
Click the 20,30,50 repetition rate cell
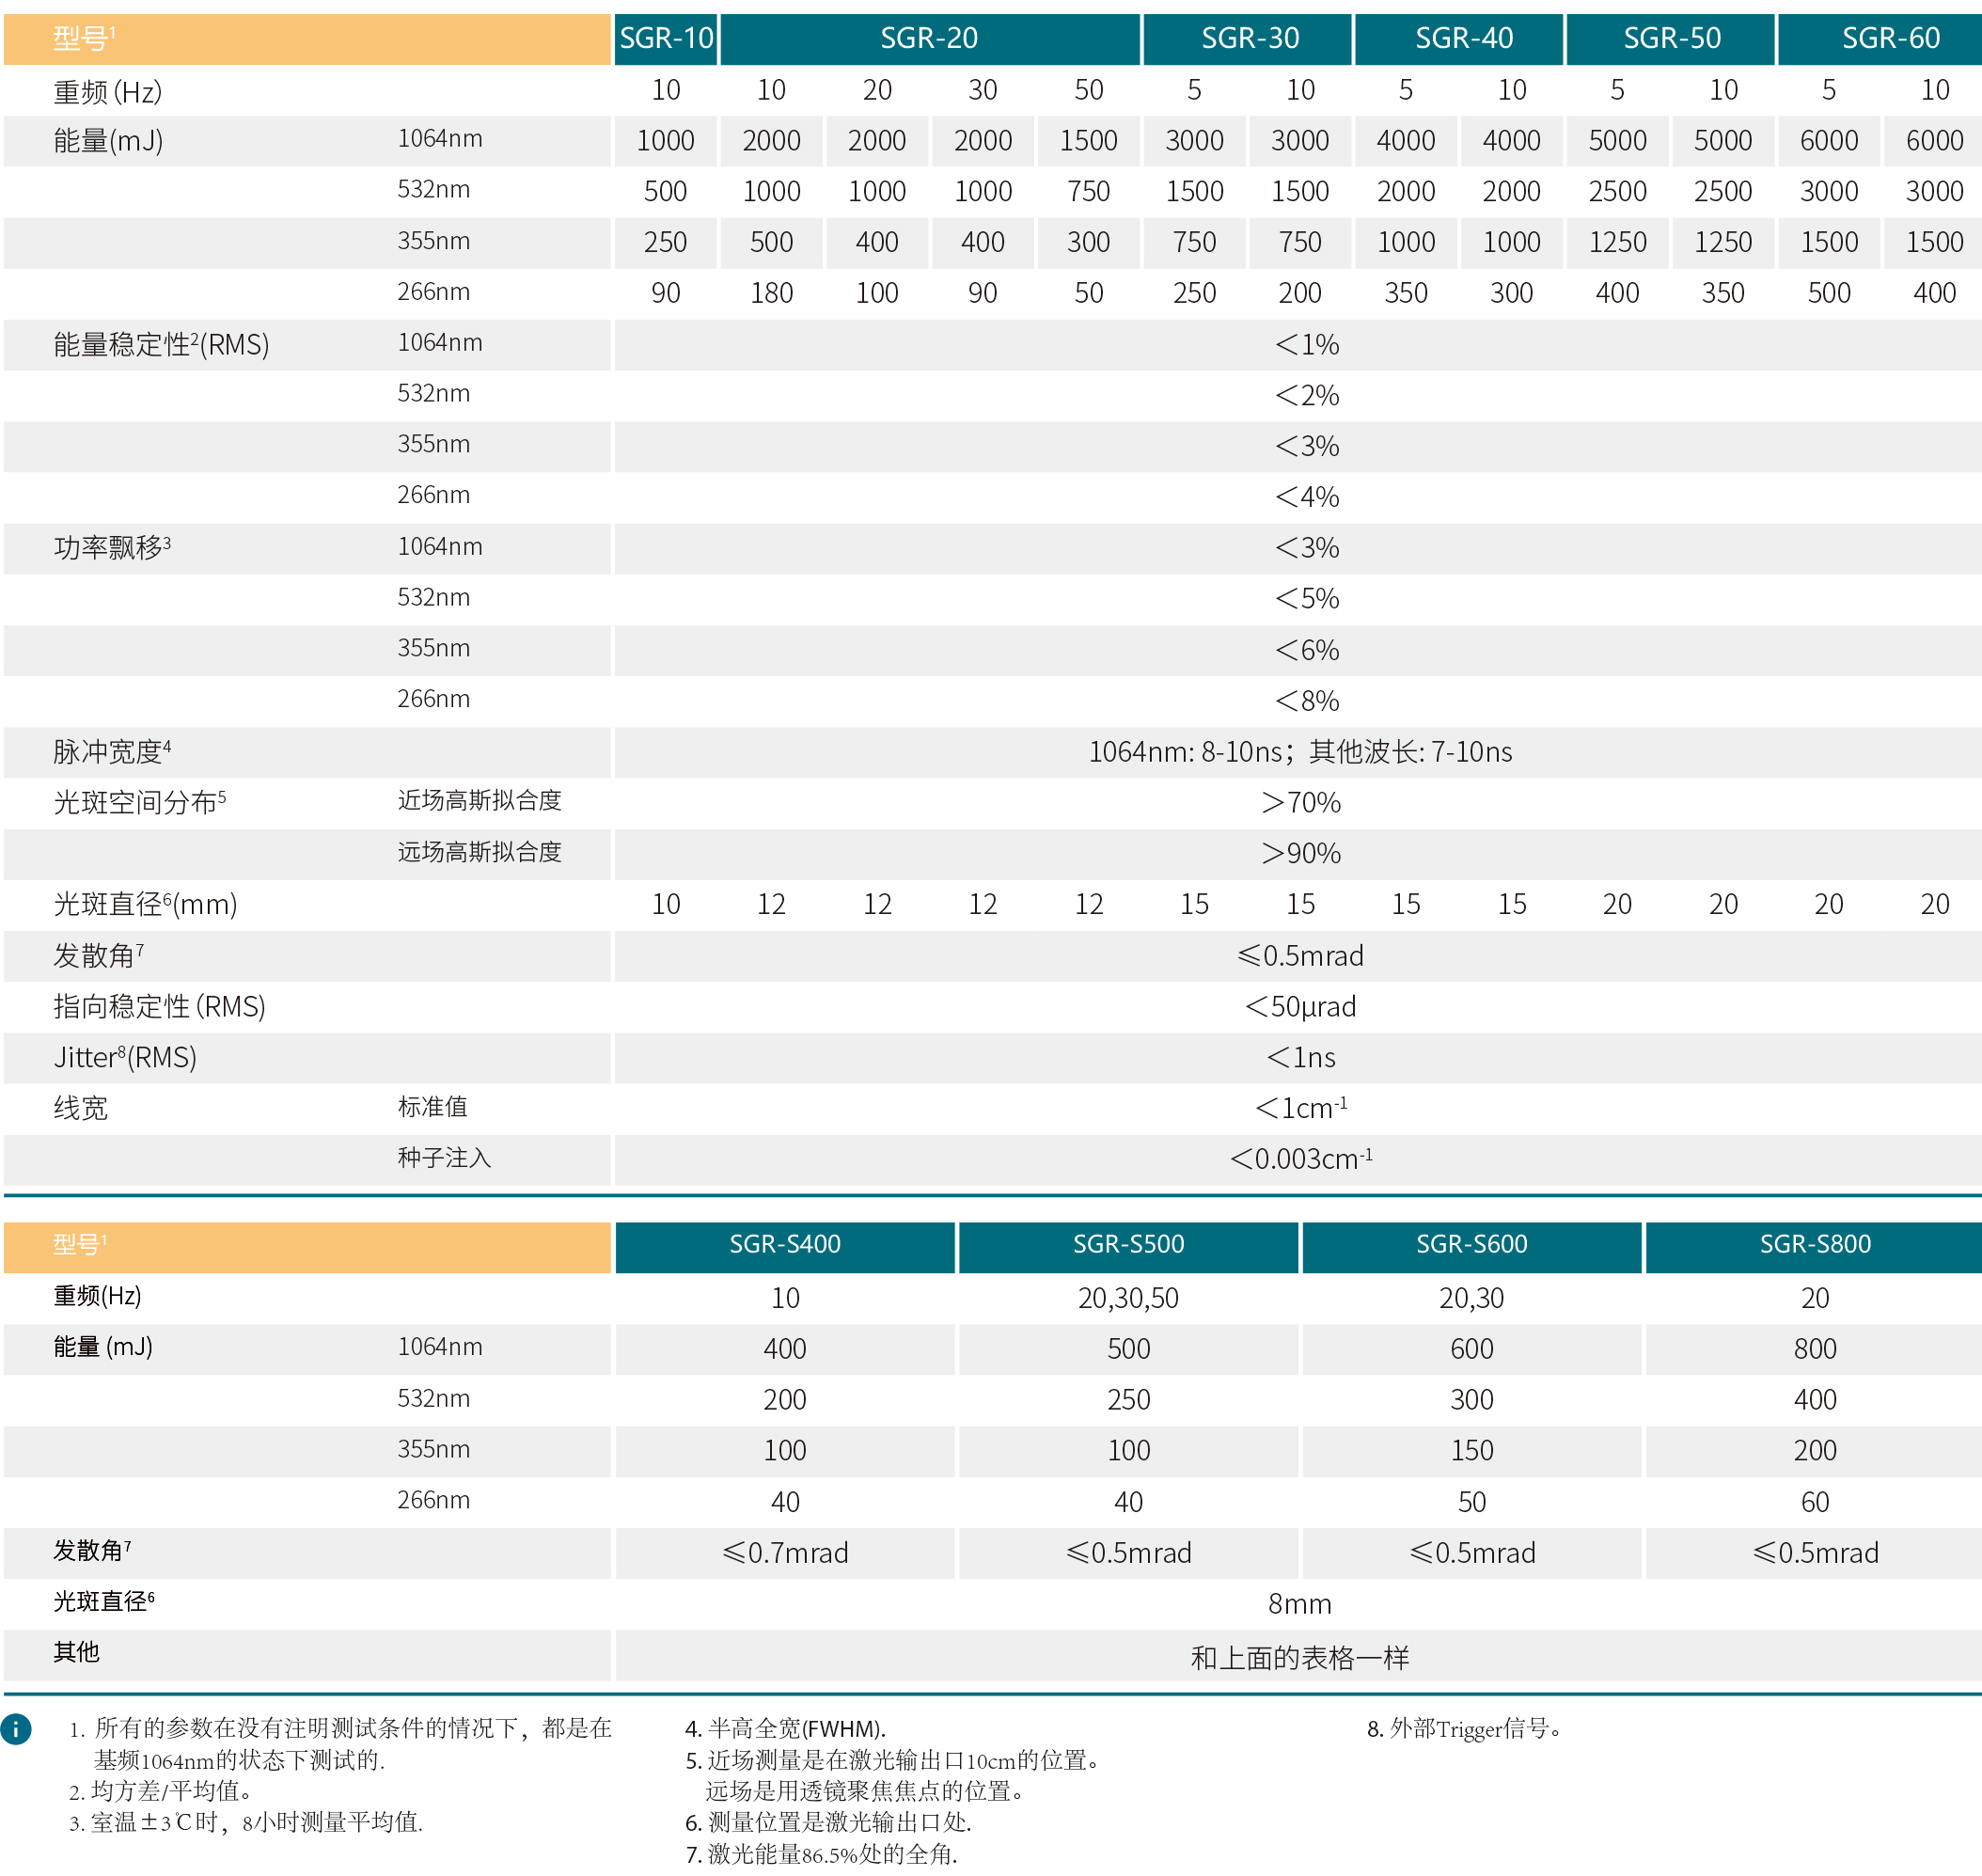click(x=1128, y=1298)
